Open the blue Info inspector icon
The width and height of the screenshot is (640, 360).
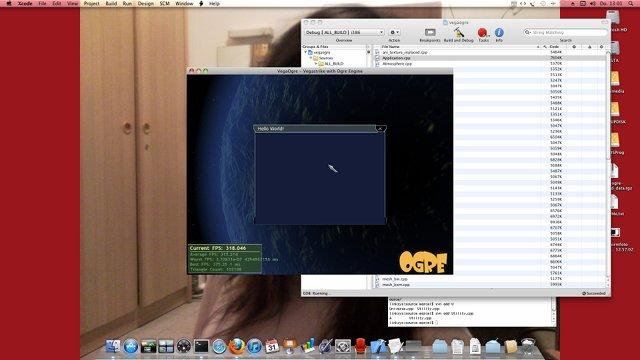[499, 32]
